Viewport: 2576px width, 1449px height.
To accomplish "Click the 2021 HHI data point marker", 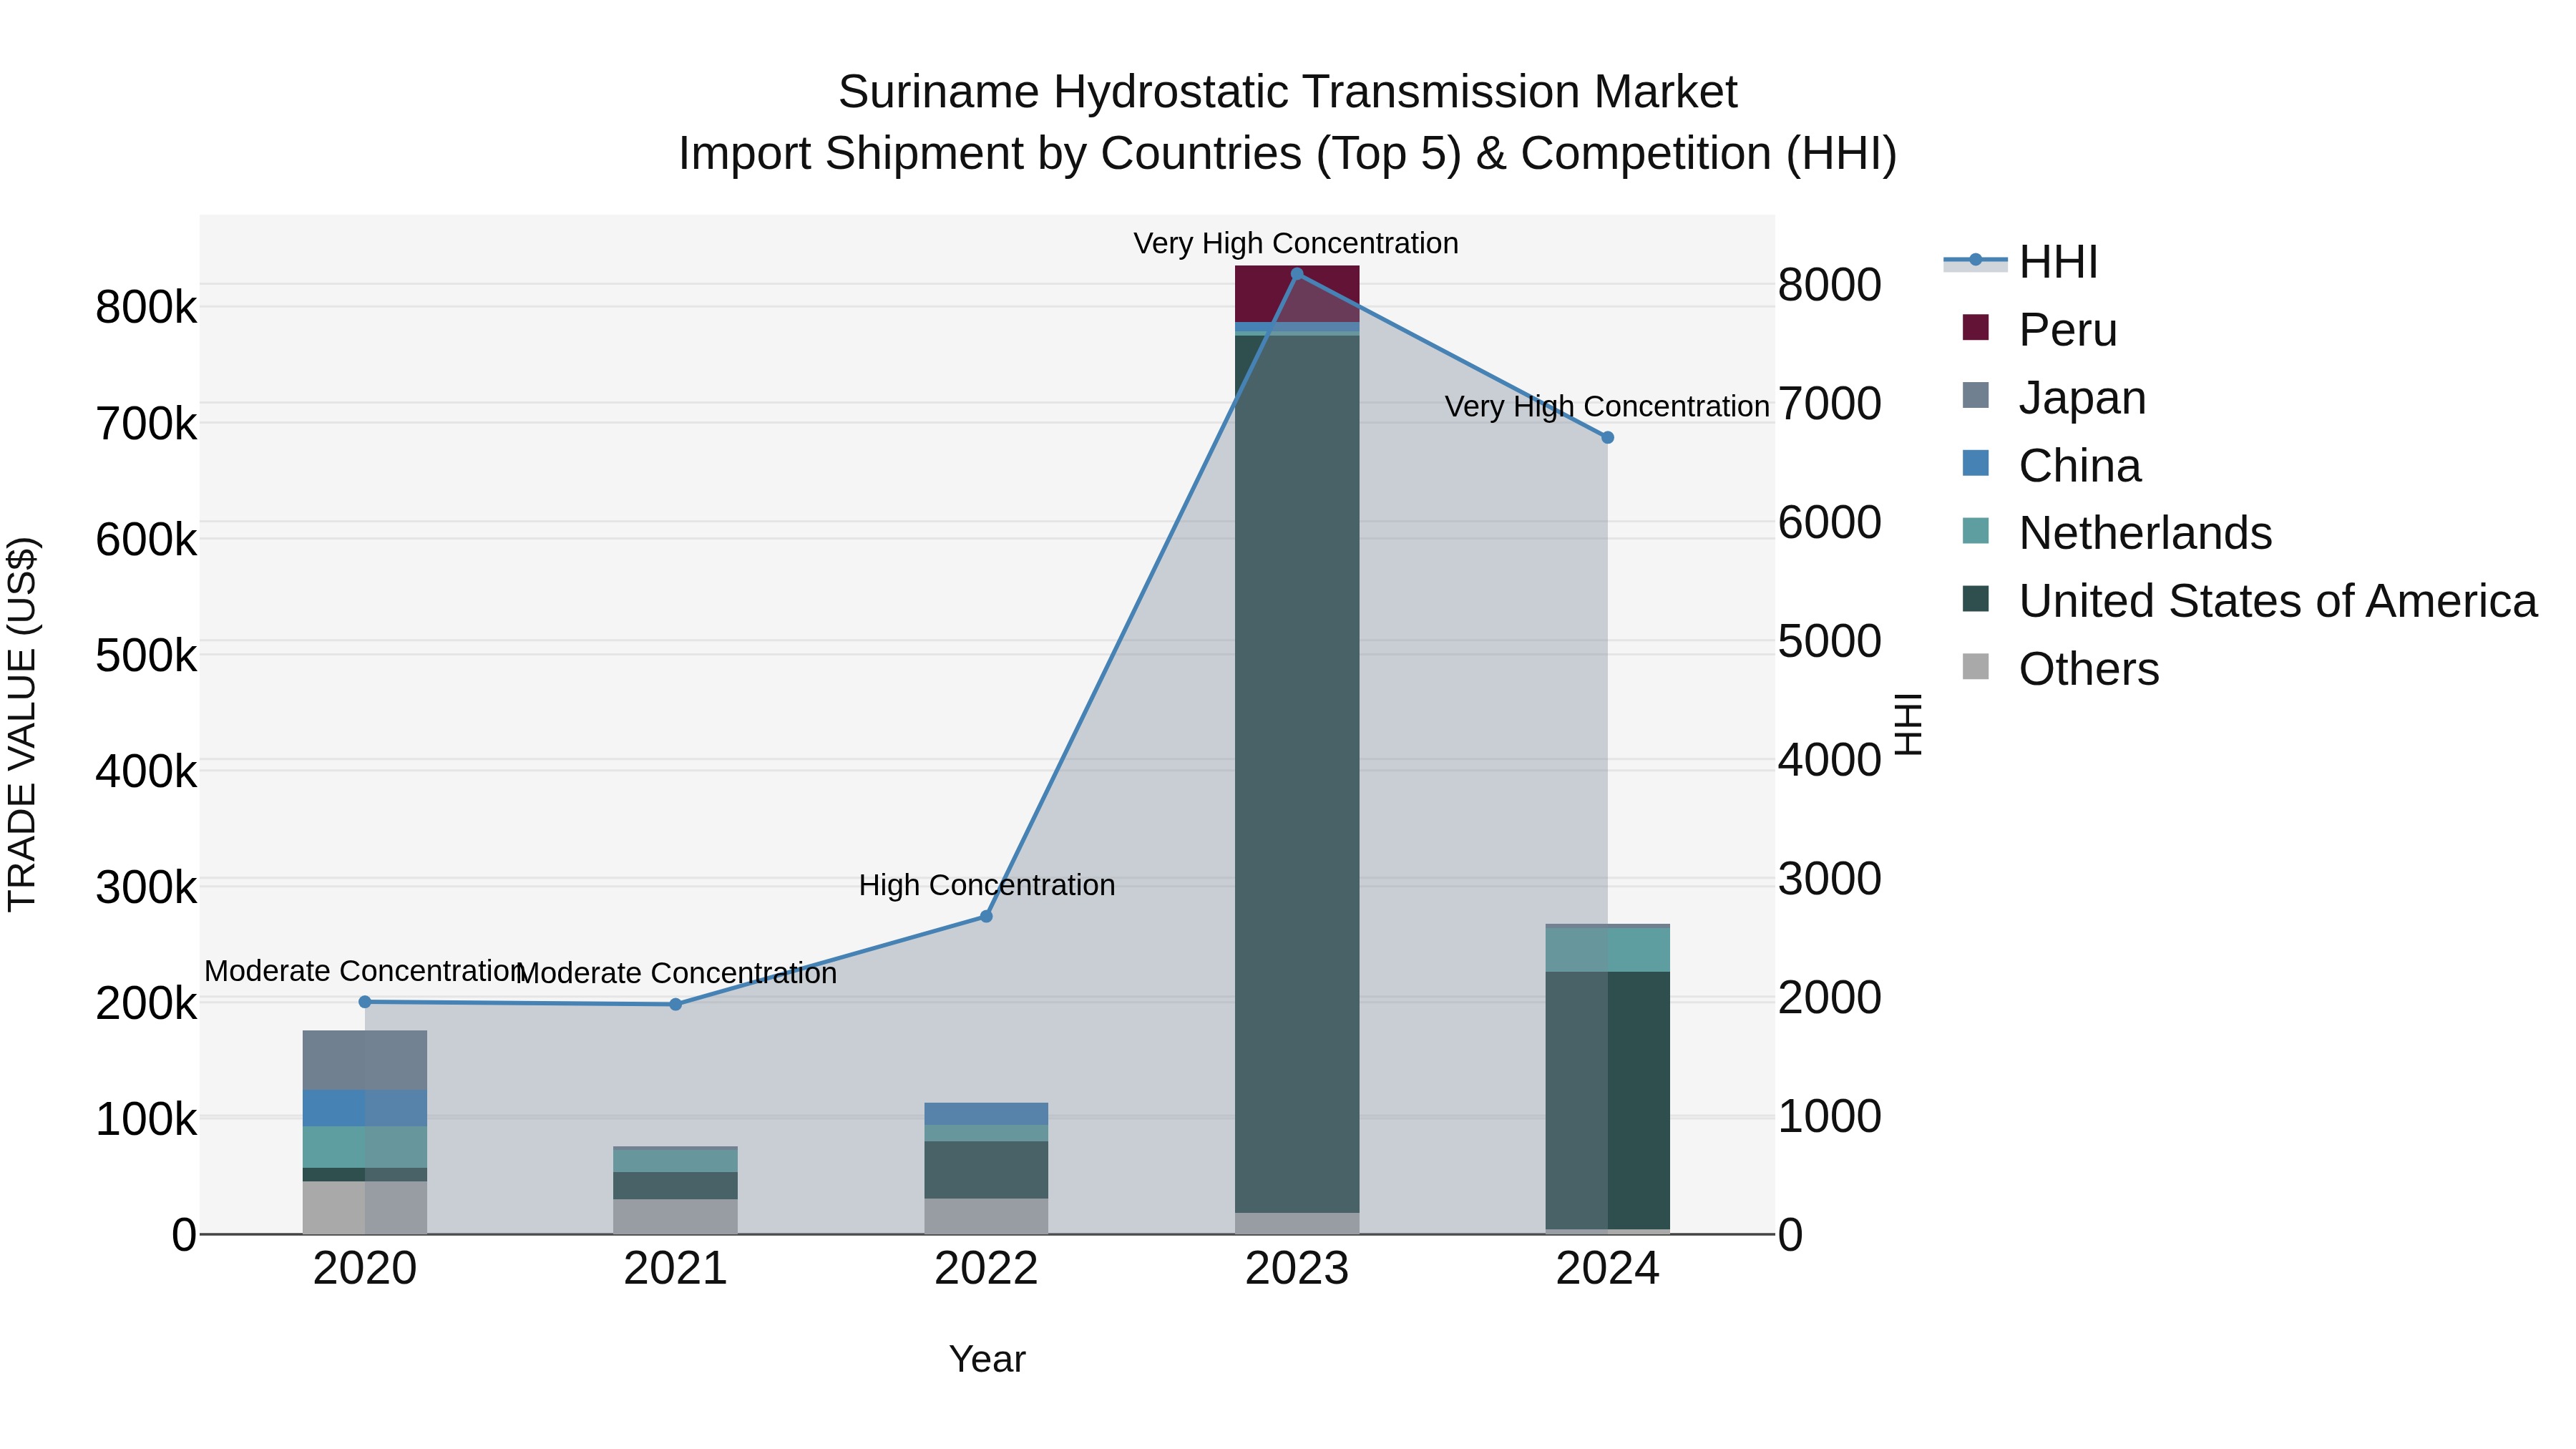I will point(675,1004).
